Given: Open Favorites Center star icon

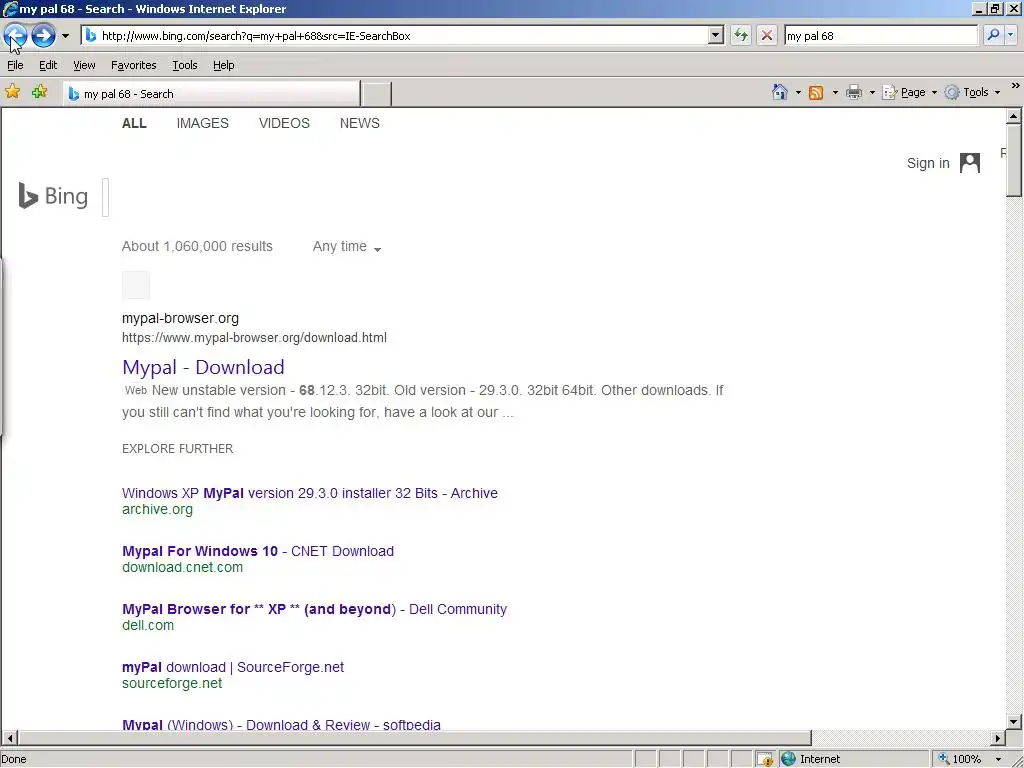Looking at the screenshot, I should tap(12, 91).
